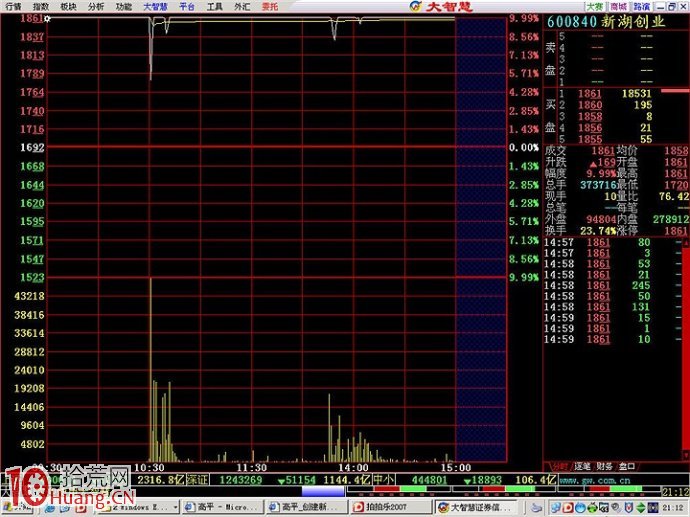Image resolution: width=690 pixels, height=517 pixels.
Task: Open the 指数 menu
Action: (x=41, y=6)
